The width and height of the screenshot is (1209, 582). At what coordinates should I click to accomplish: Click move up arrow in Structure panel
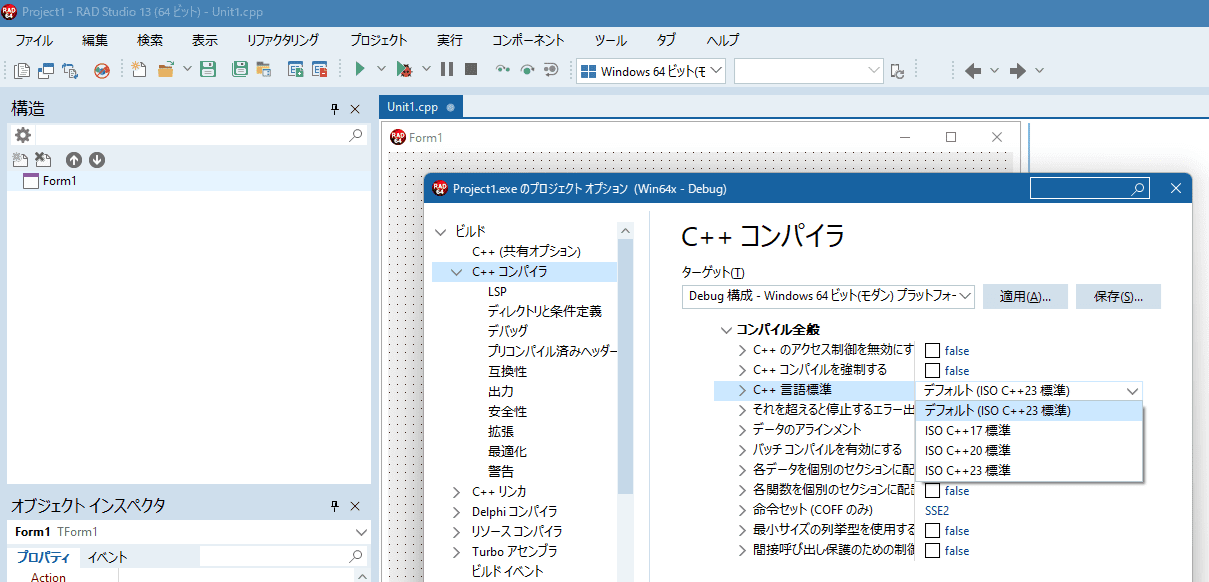74,160
